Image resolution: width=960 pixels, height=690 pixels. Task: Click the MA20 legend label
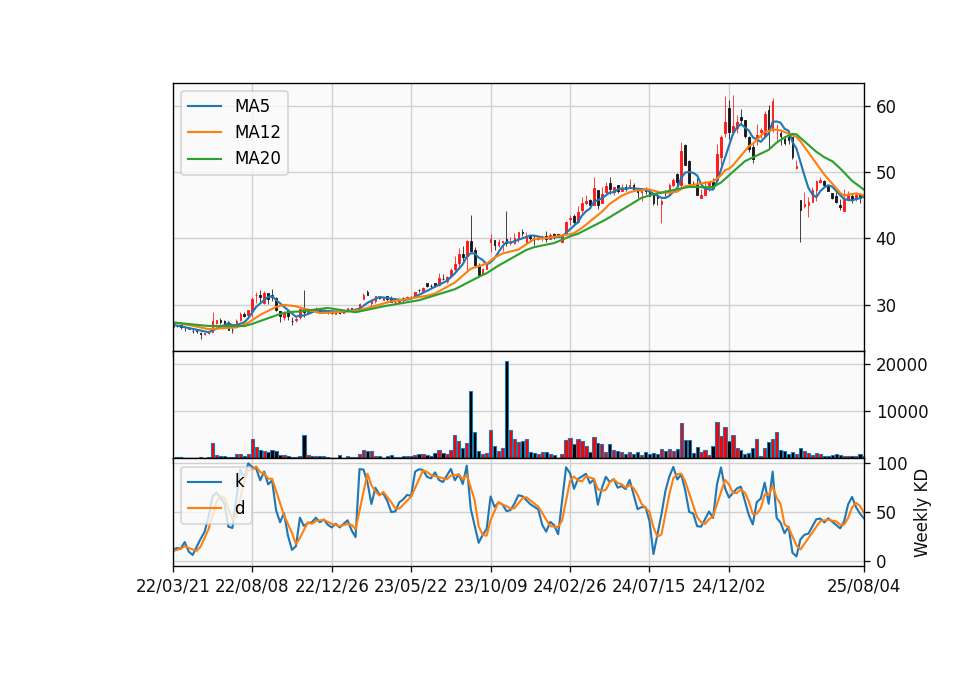pyautogui.click(x=258, y=159)
